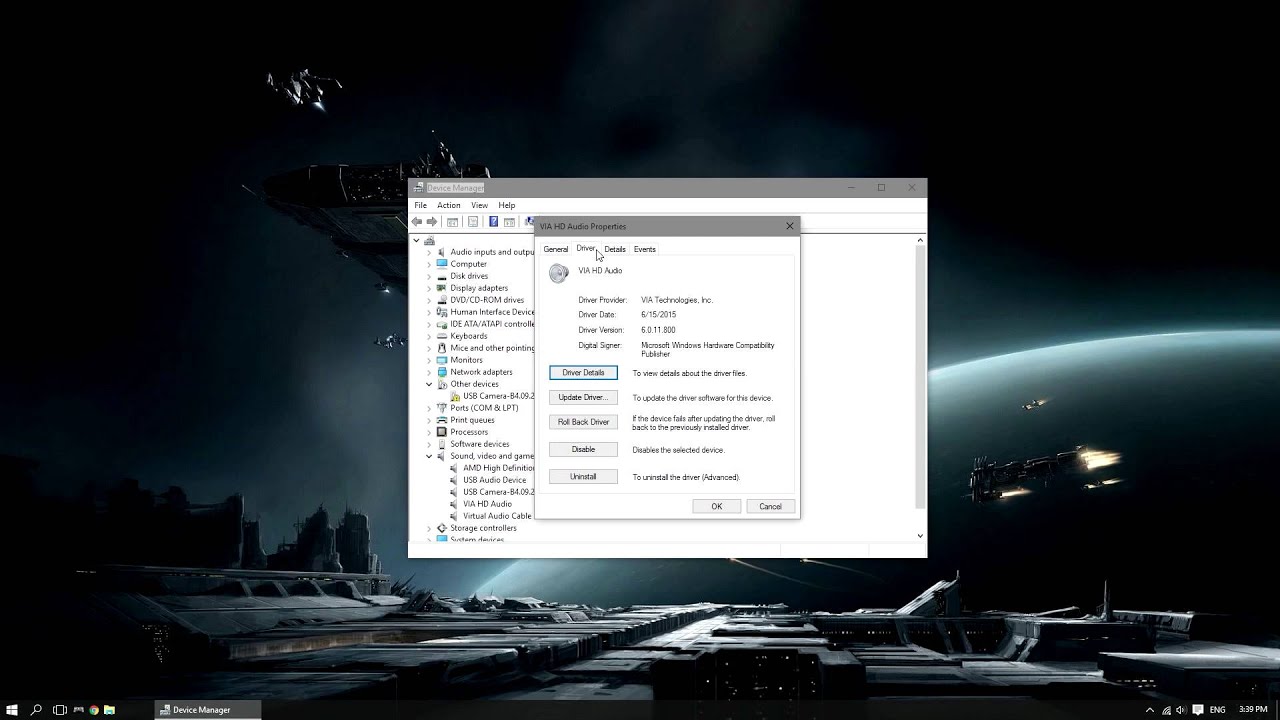The width and height of the screenshot is (1280, 720).
Task: Click the ENG language indicator
Action: coord(1217,710)
